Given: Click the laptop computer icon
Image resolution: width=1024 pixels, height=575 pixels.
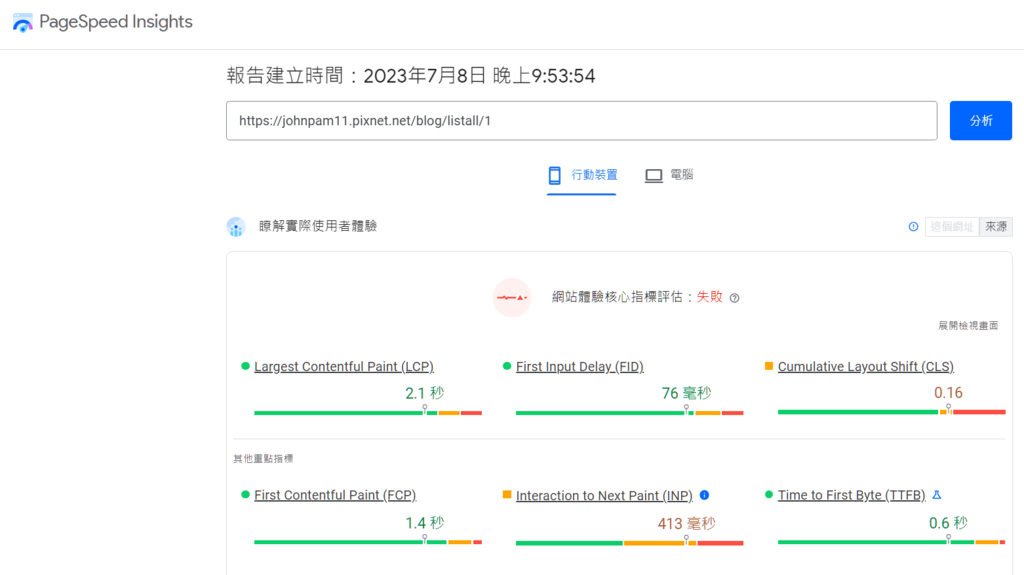Looking at the screenshot, I should 654,176.
